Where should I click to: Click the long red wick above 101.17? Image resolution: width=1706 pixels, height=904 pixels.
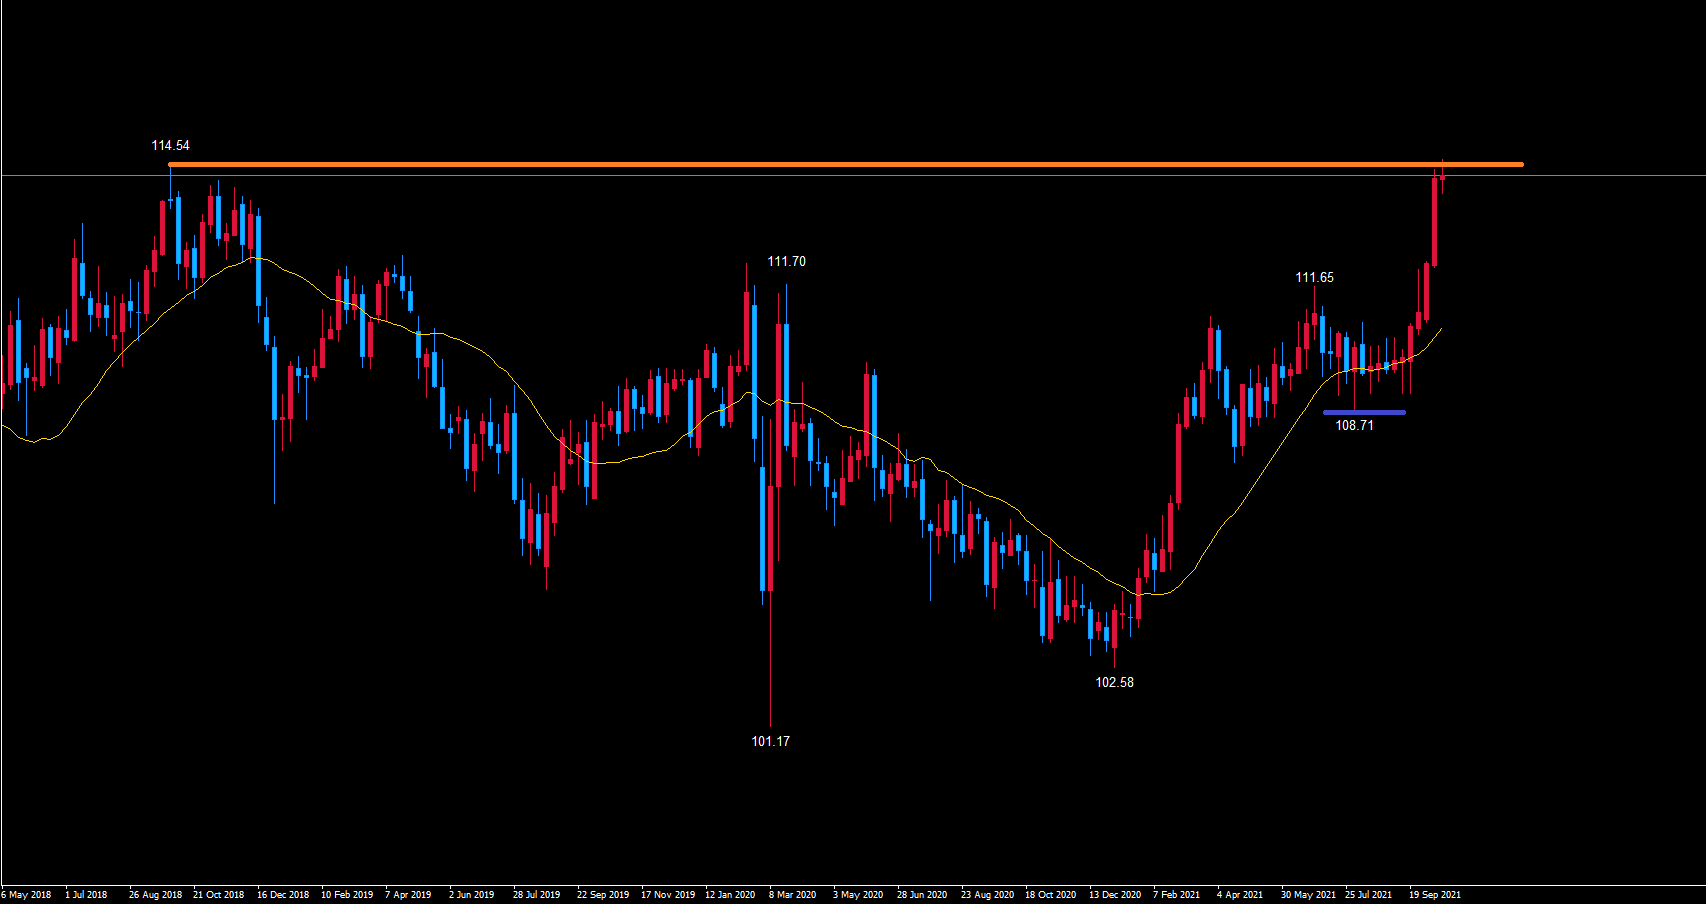click(771, 660)
